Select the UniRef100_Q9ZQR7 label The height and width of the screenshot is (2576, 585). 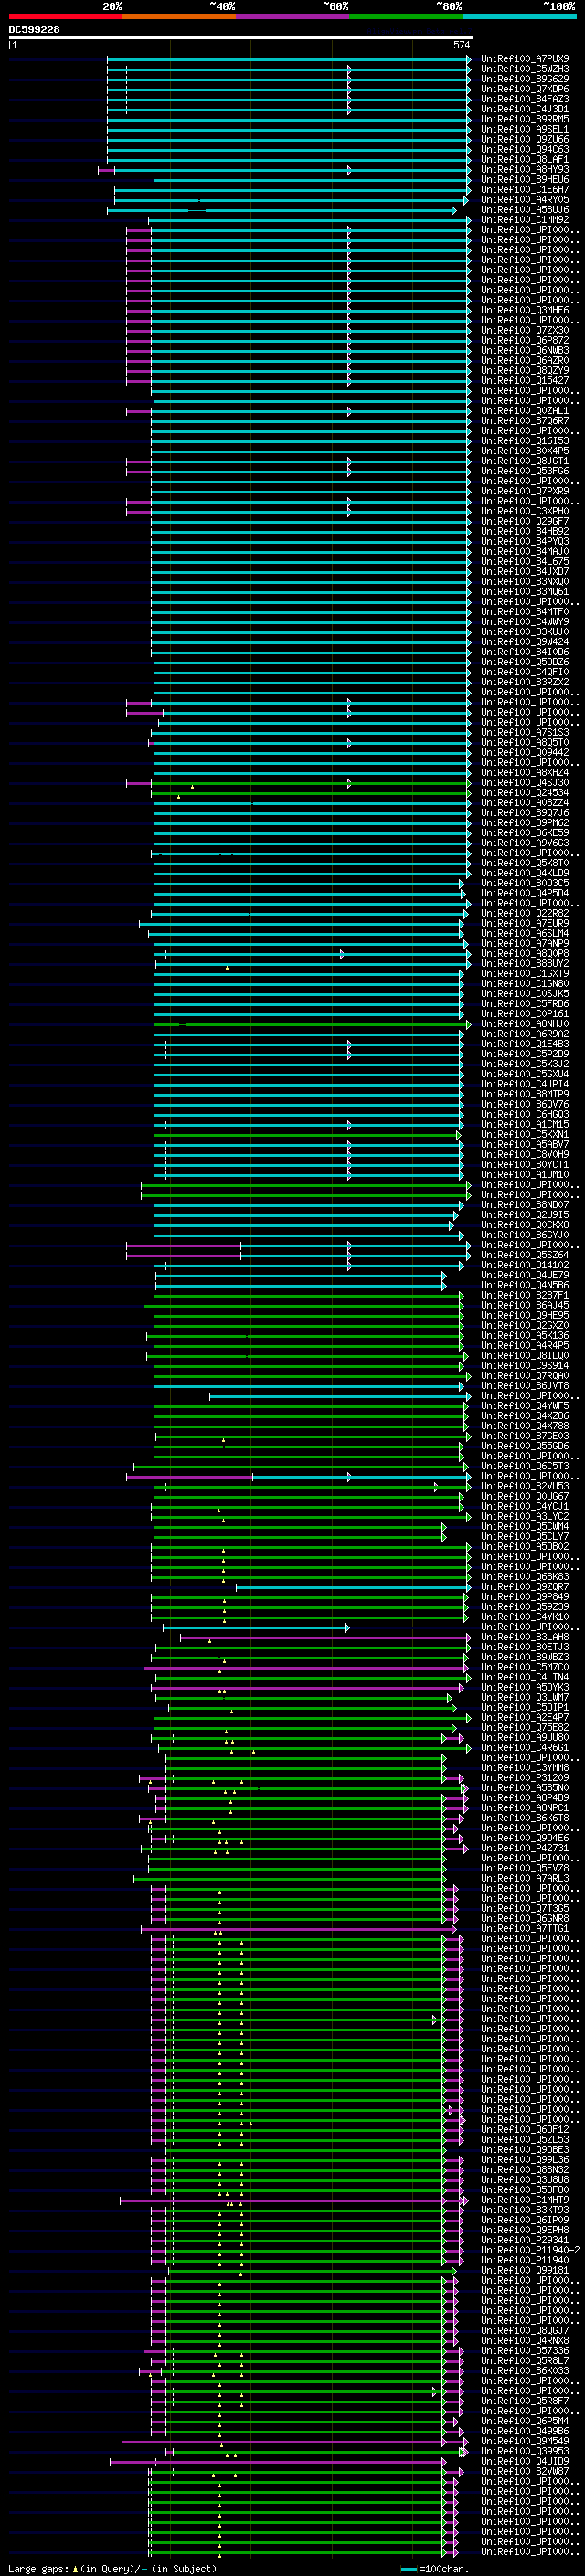[x=525, y=1586]
